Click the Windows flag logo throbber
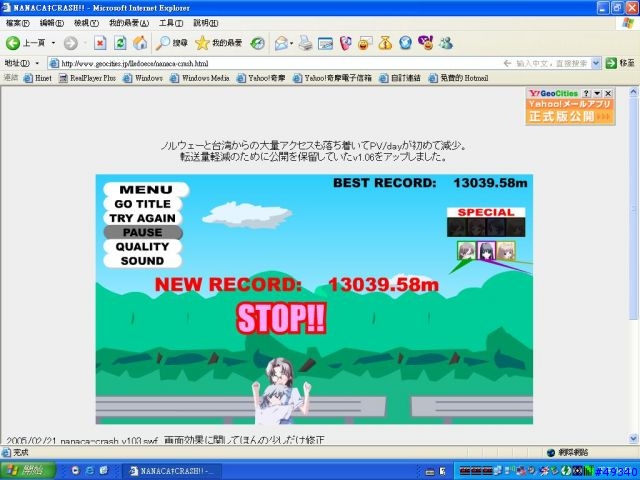This screenshot has height=480, width=640. 628,23
